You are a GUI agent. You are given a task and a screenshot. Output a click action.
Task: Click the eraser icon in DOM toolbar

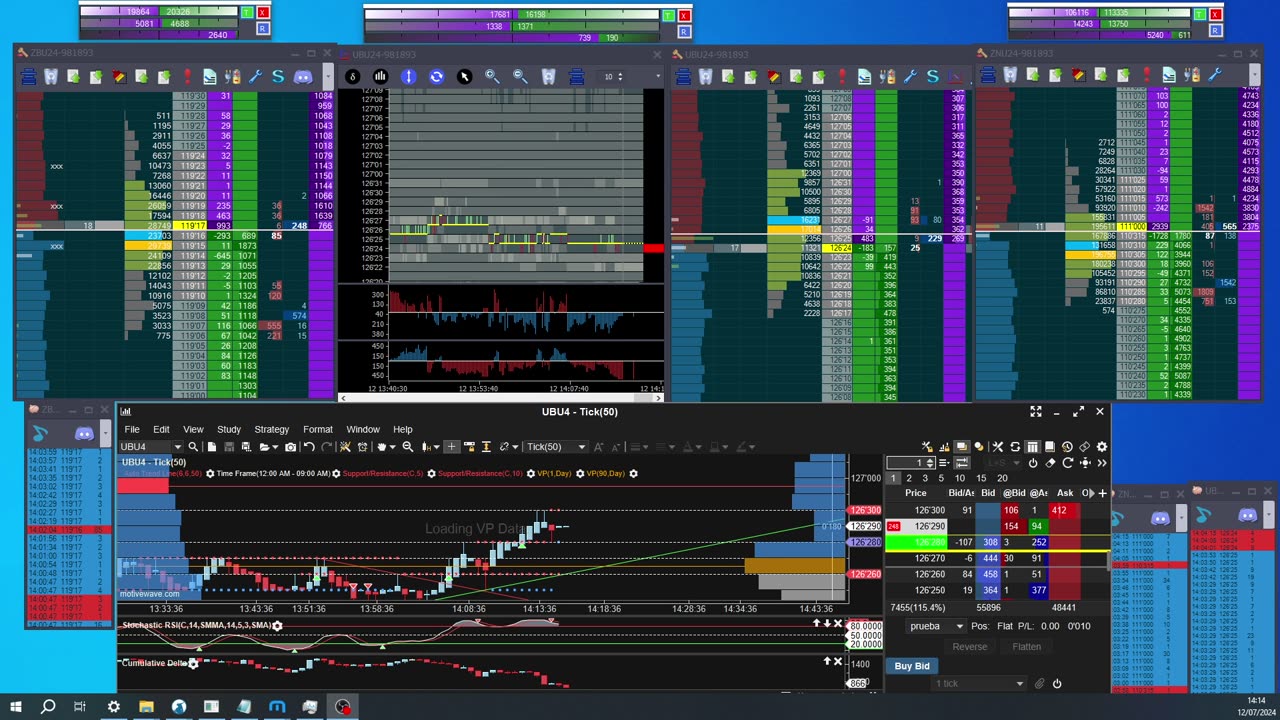(x=1050, y=463)
